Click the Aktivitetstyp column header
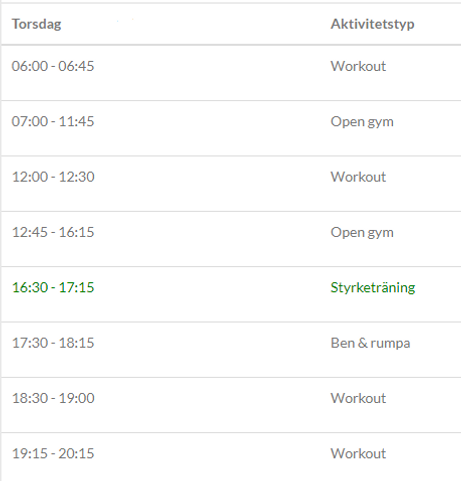Image resolution: width=461 pixels, height=481 pixels. click(x=372, y=24)
